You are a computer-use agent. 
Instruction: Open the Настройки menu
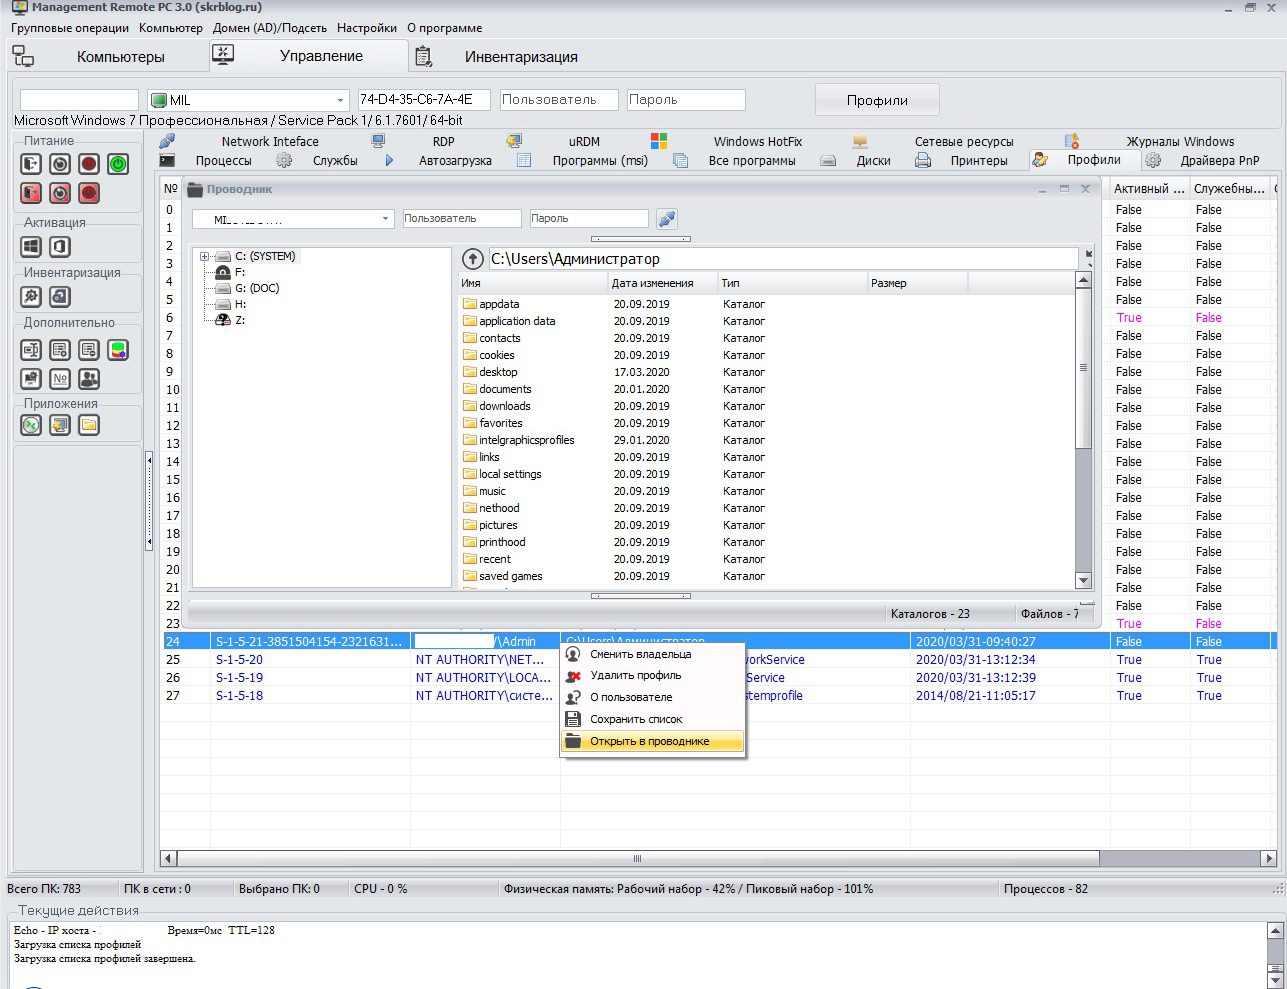[x=367, y=28]
